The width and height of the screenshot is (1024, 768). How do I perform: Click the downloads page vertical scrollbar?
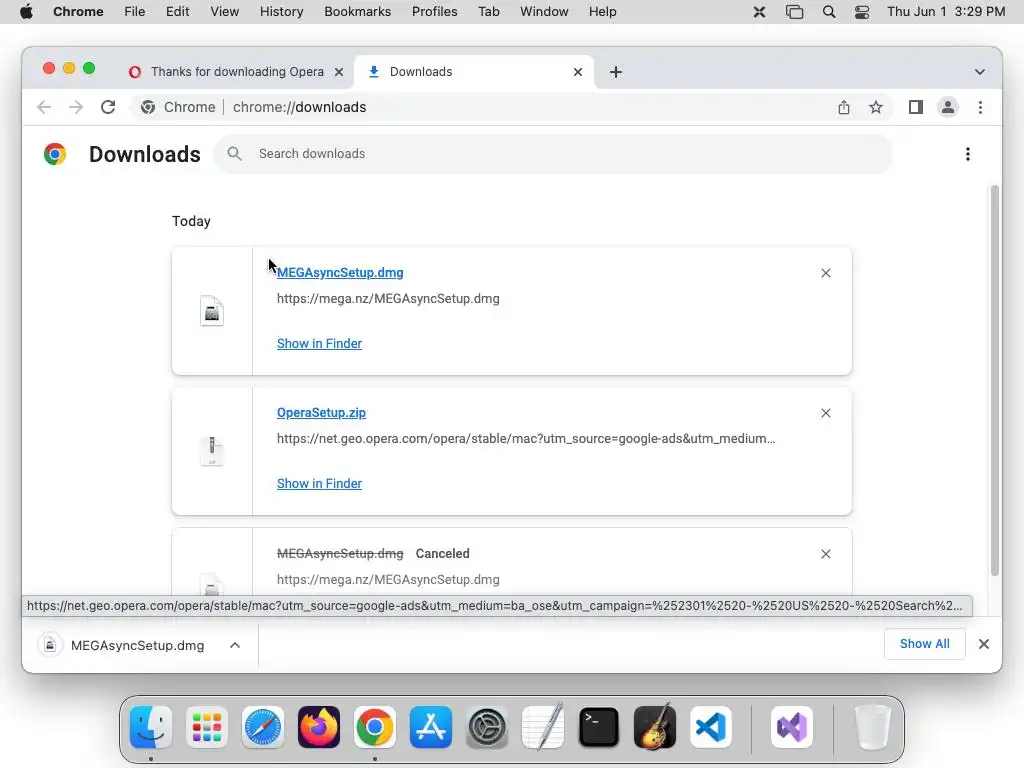(x=995, y=381)
